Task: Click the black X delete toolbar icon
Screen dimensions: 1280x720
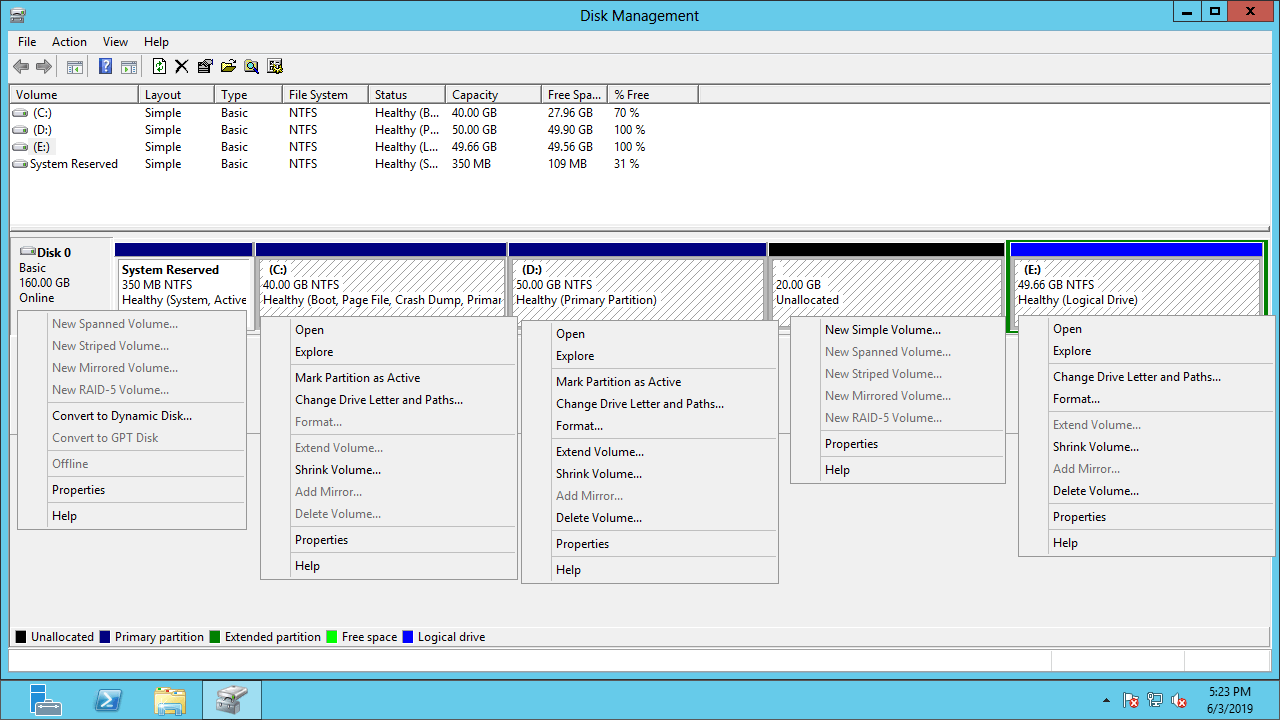Action: pos(182,67)
